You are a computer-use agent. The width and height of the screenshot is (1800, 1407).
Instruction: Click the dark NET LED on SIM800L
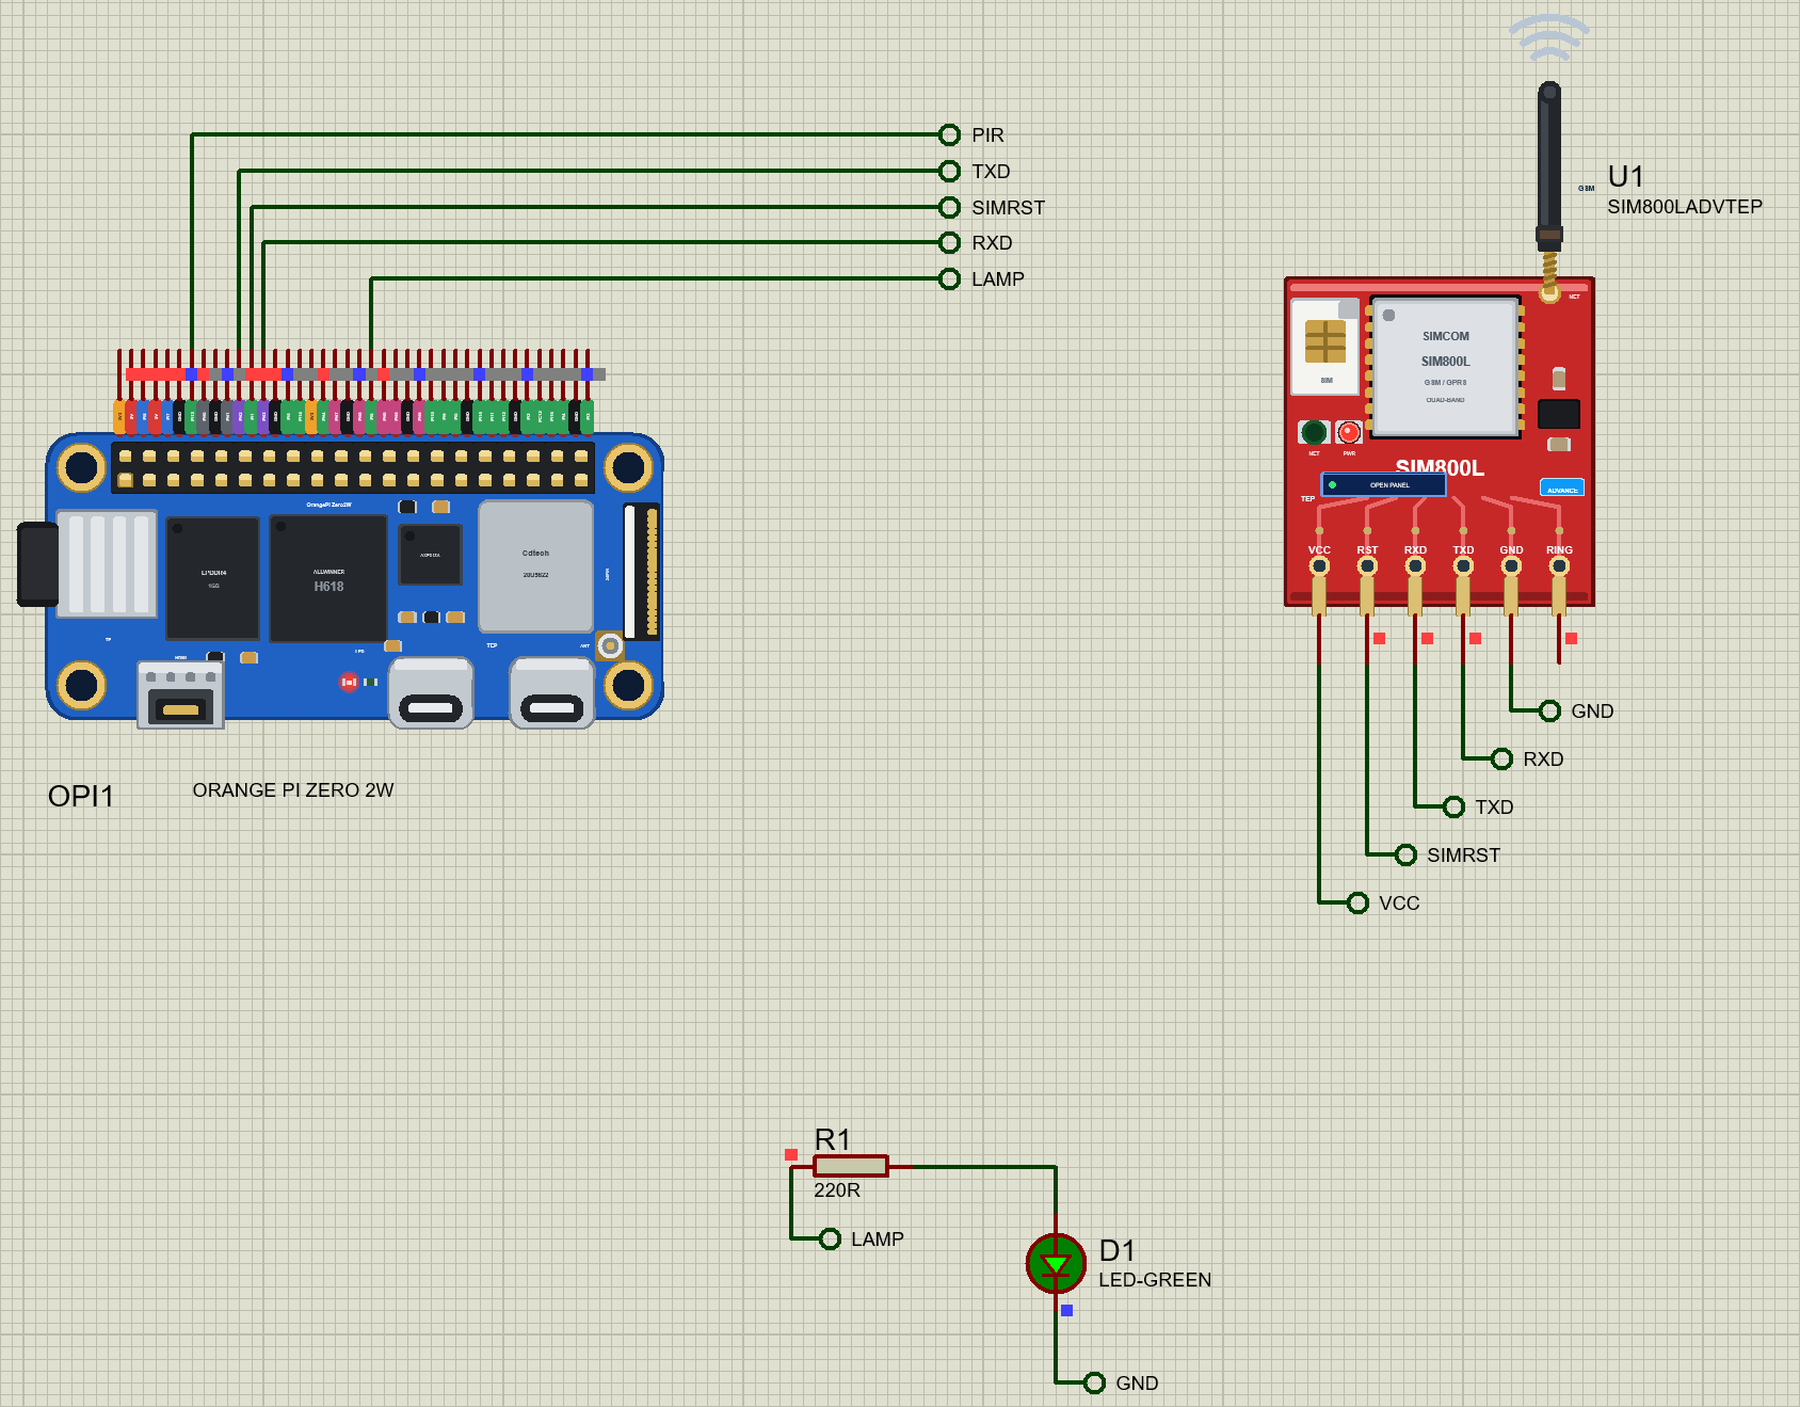point(1314,432)
